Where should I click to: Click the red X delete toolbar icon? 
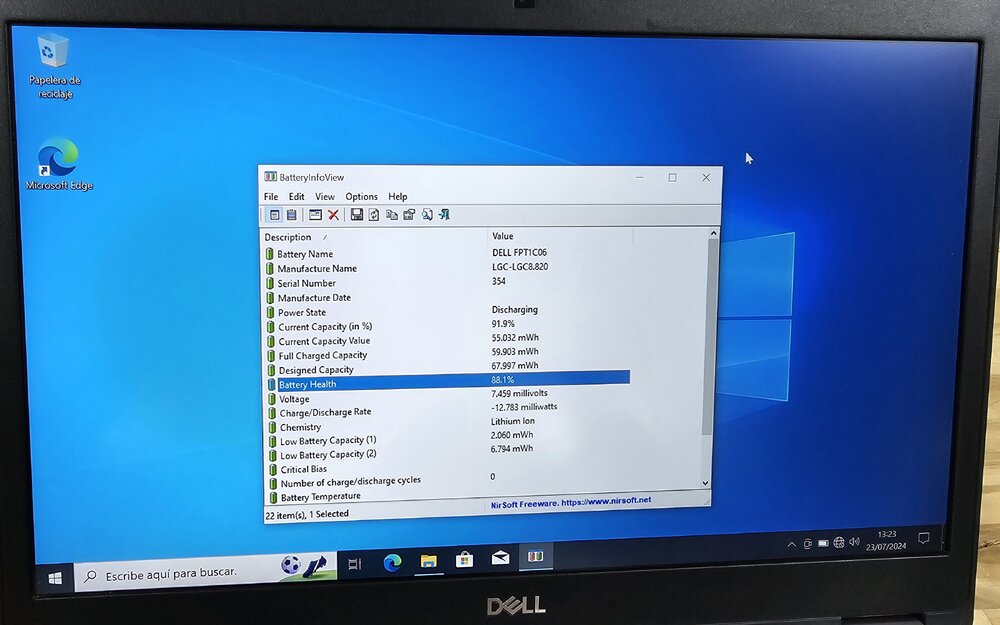[x=334, y=215]
